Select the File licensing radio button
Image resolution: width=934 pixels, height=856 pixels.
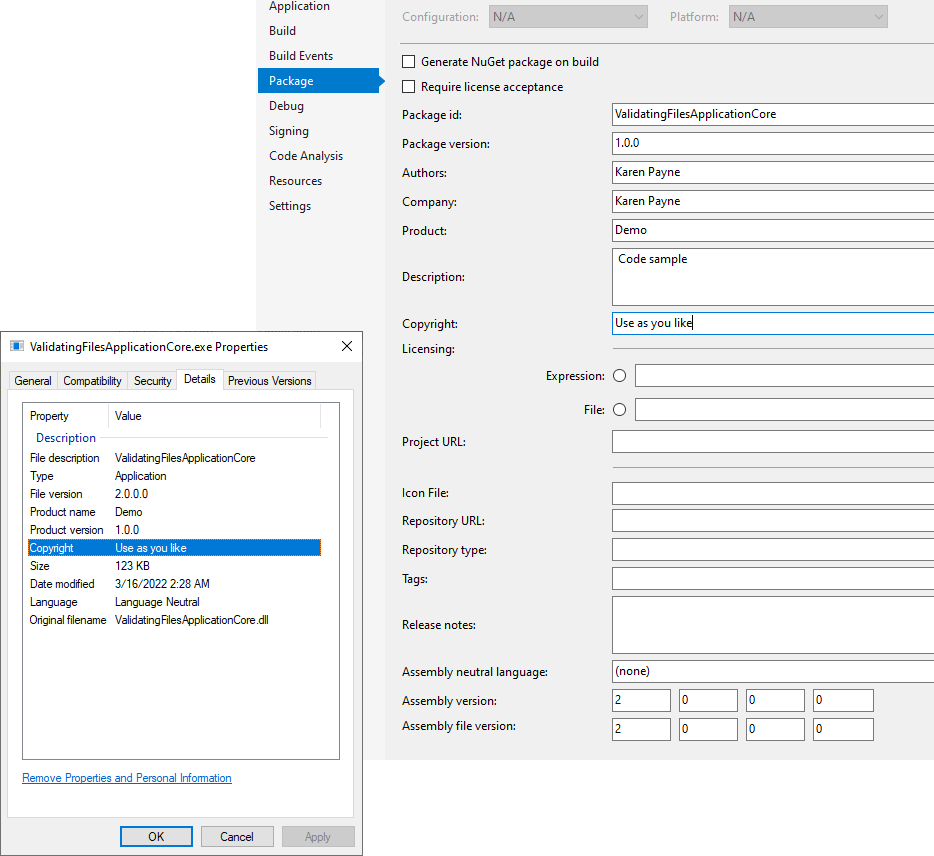coord(619,410)
